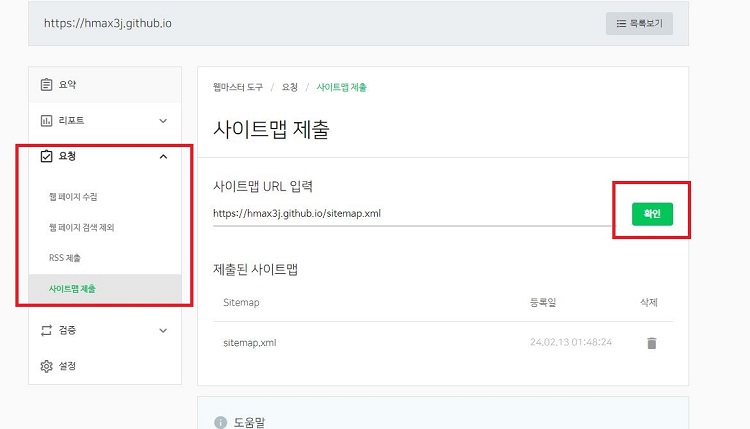
Task: Click the 24.02.13 01:48:24 date cell
Action: click(x=571, y=342)
